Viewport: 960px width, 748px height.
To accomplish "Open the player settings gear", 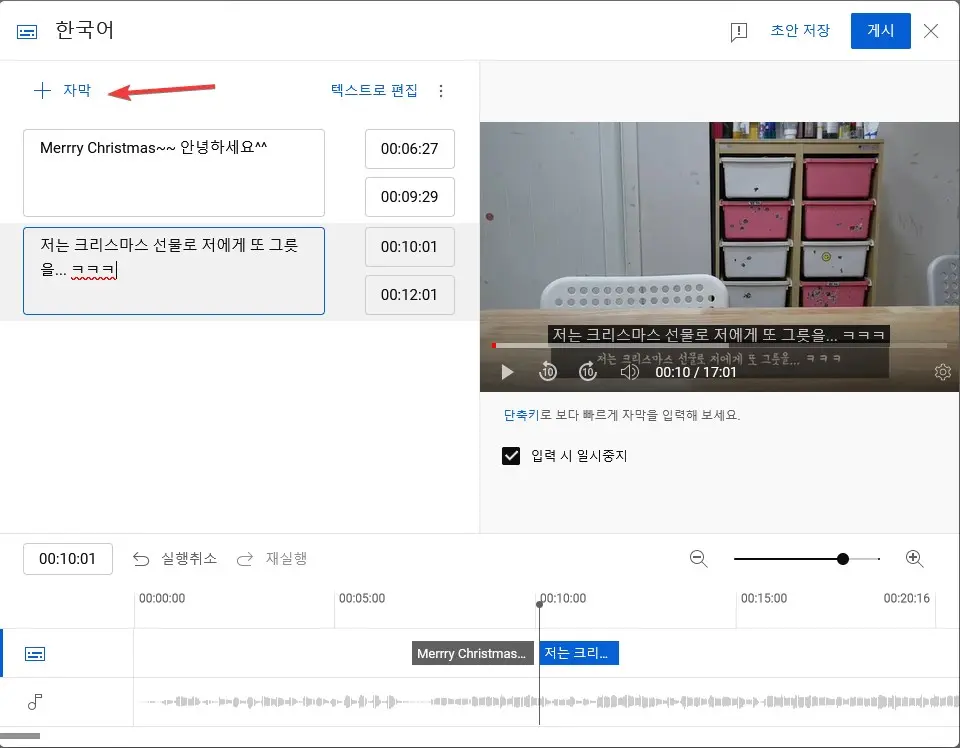I will click(x=942, y=371).
